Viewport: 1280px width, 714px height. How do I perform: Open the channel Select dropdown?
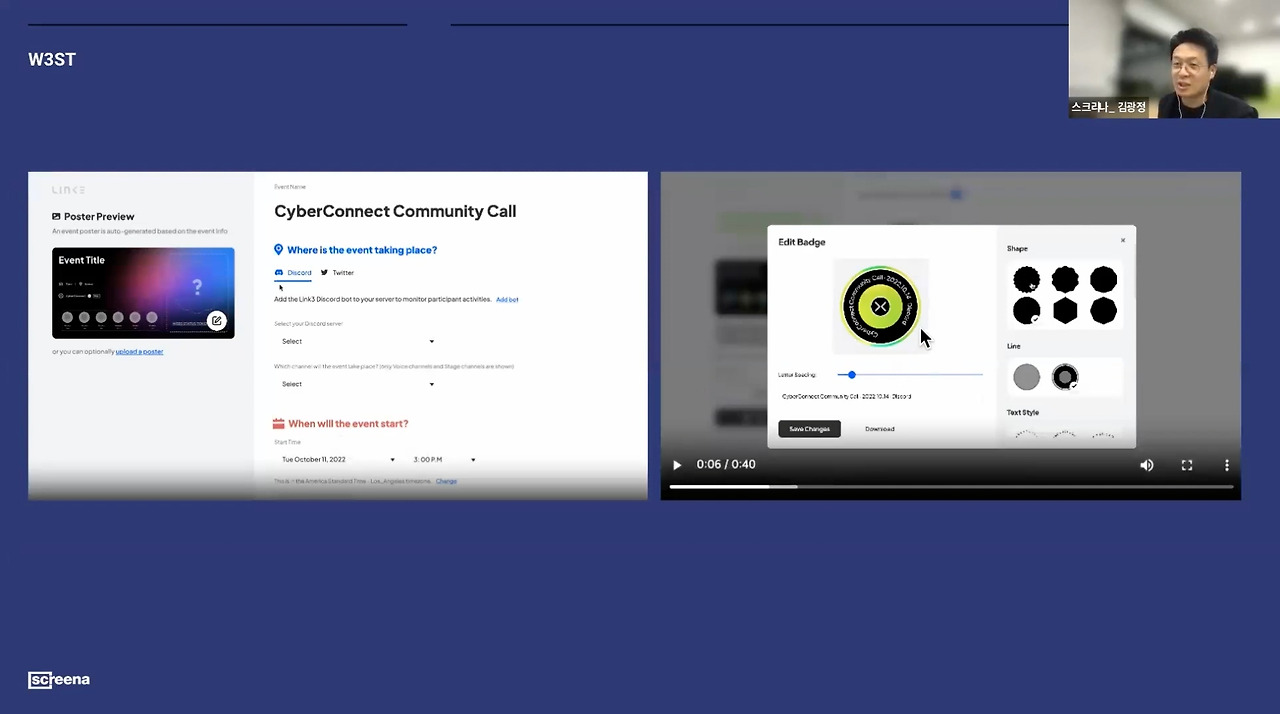[x=357, y=384]
